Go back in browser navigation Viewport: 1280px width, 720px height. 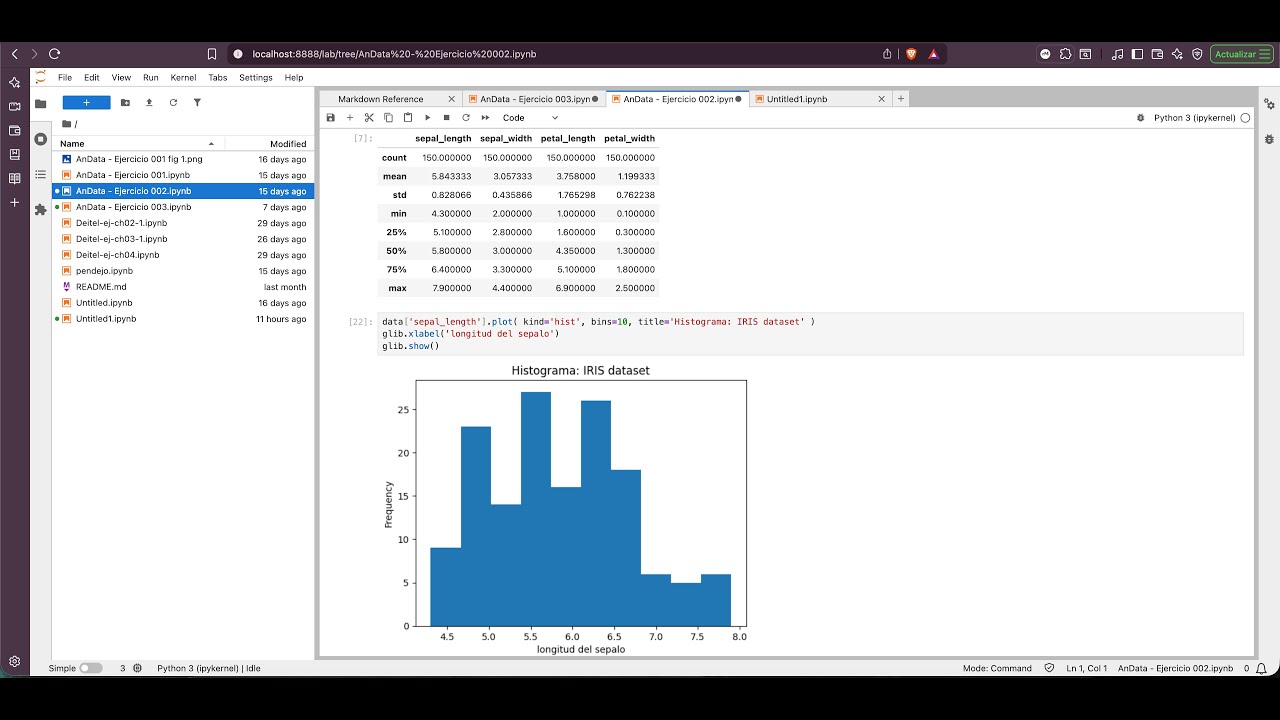(14, 54)
